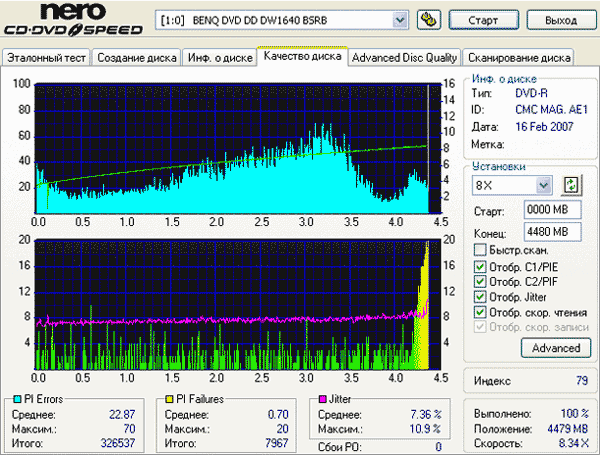
Task: Click the Положение value 4479 MB
Action: [567, 429]
